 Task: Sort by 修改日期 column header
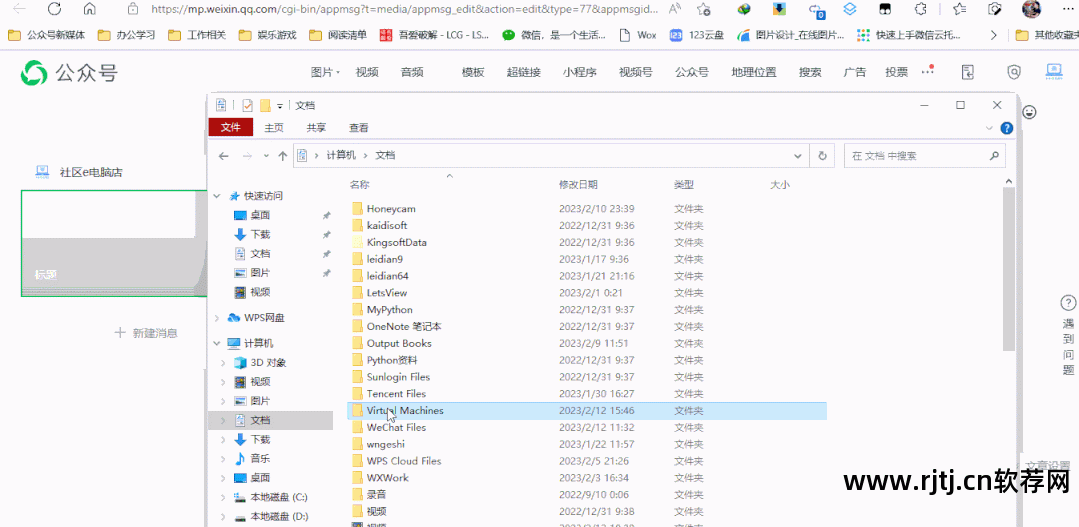coord(578,185)
